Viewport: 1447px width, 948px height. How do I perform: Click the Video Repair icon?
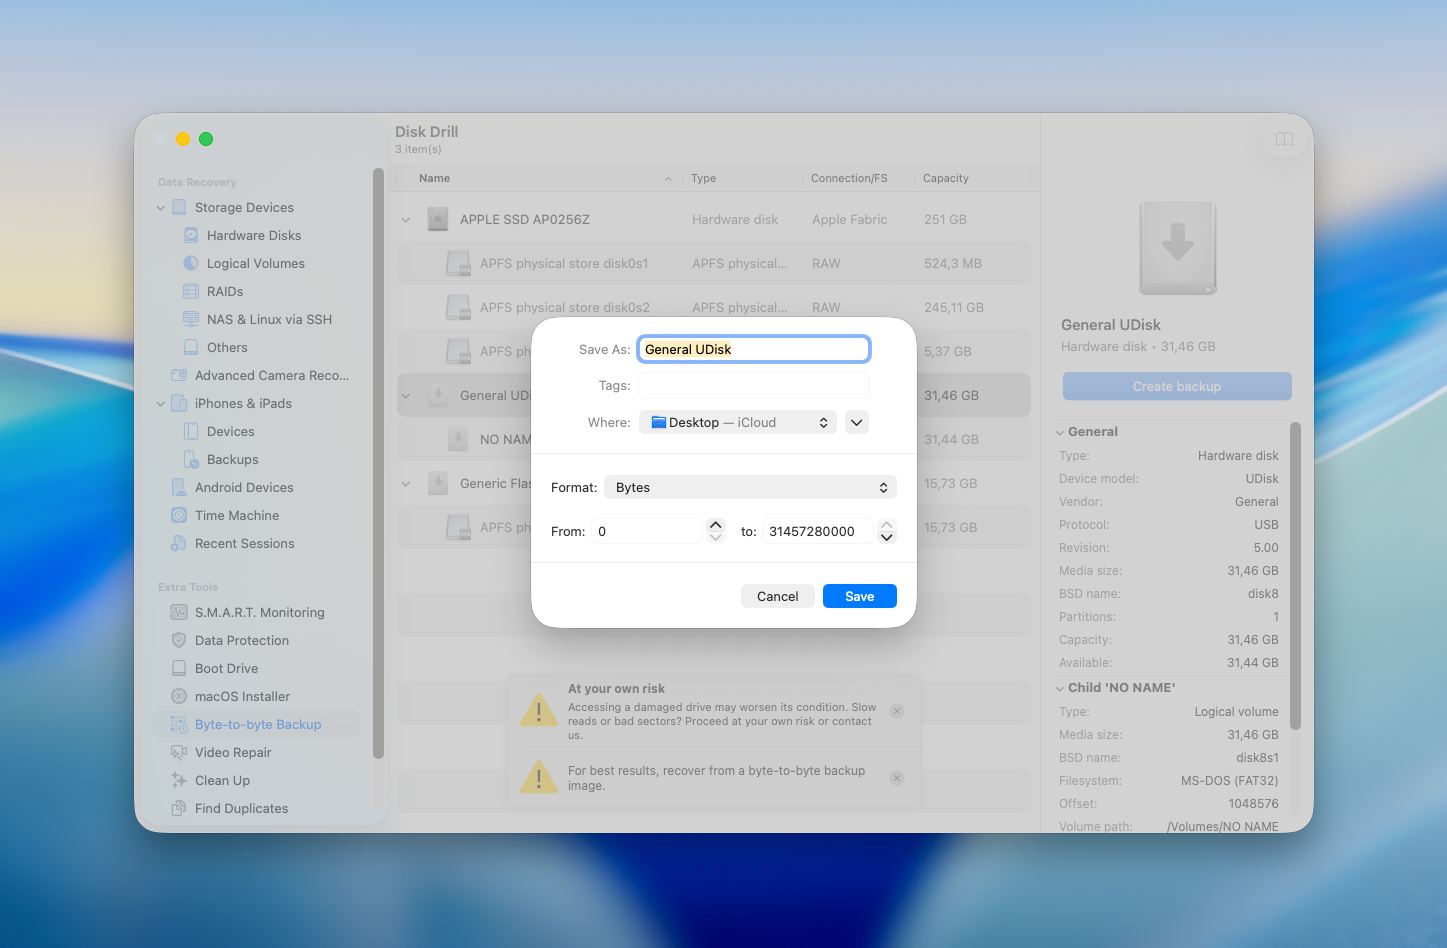point(179,752)
